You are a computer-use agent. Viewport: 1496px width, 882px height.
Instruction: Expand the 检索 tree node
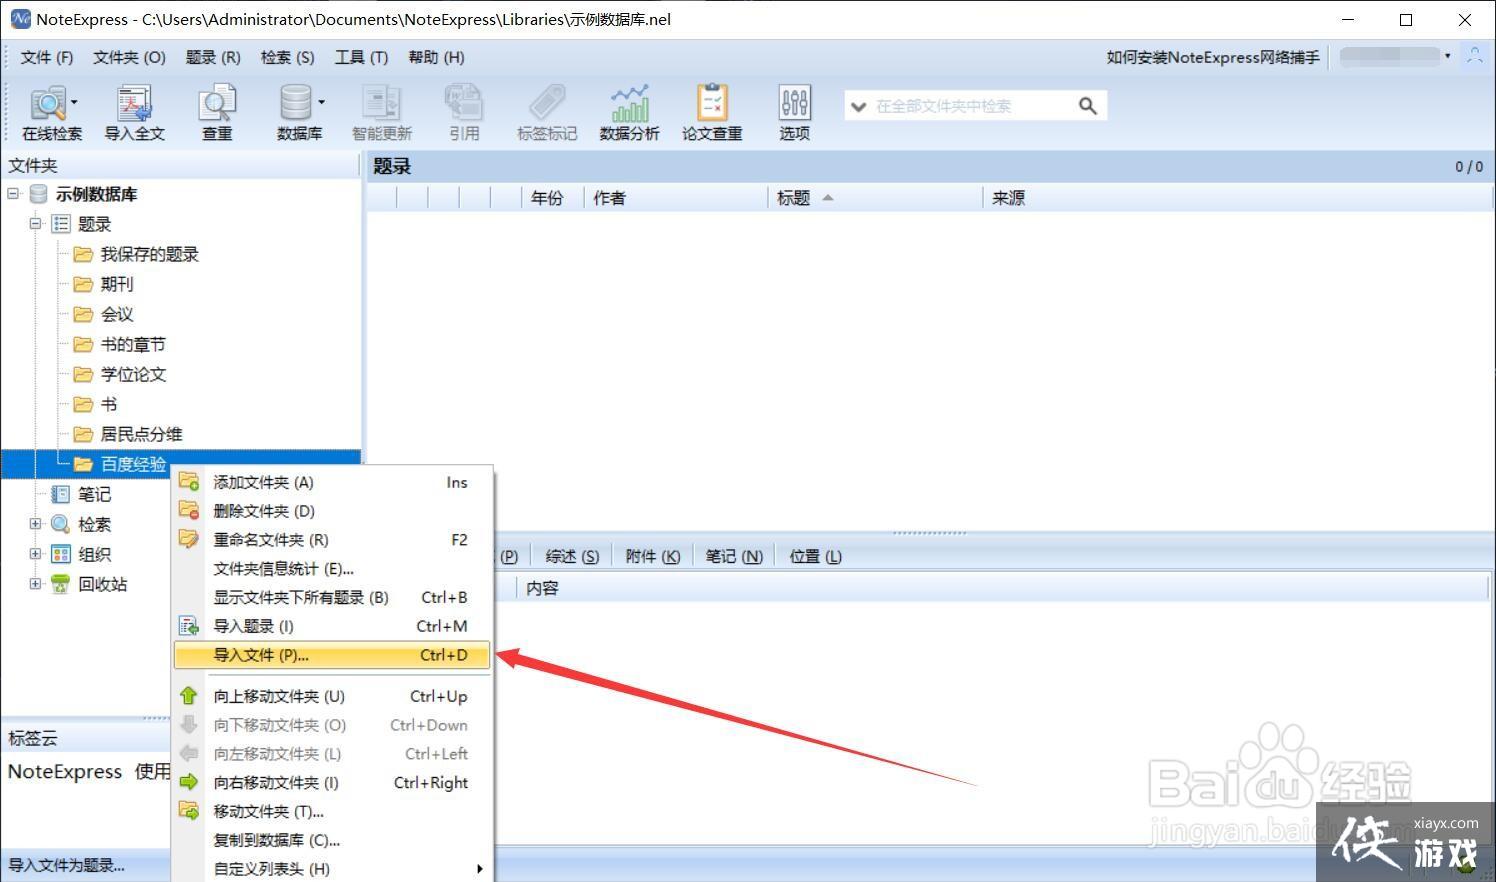pyautogui.click(x=35, y=524)
